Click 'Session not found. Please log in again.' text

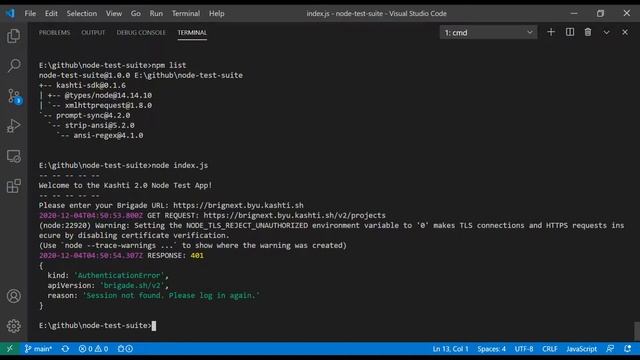171,296
